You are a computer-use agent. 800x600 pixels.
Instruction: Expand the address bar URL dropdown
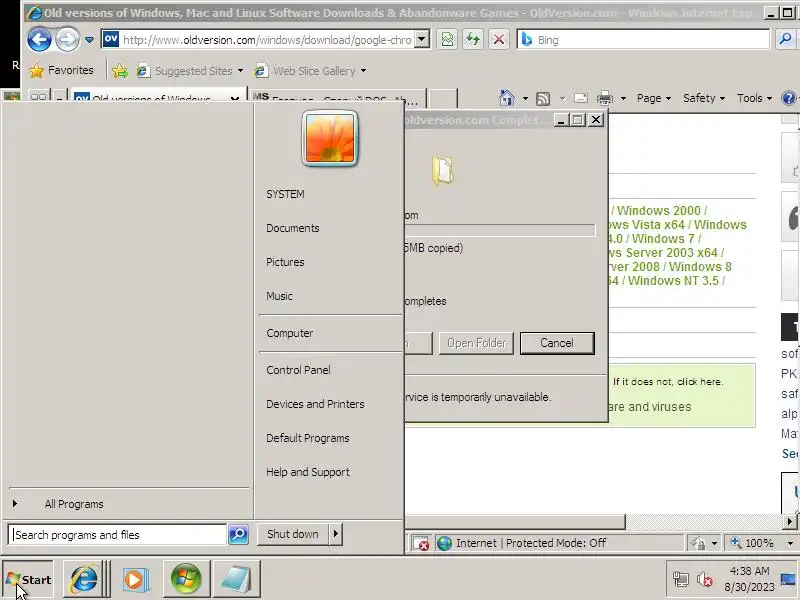[422, 39]
